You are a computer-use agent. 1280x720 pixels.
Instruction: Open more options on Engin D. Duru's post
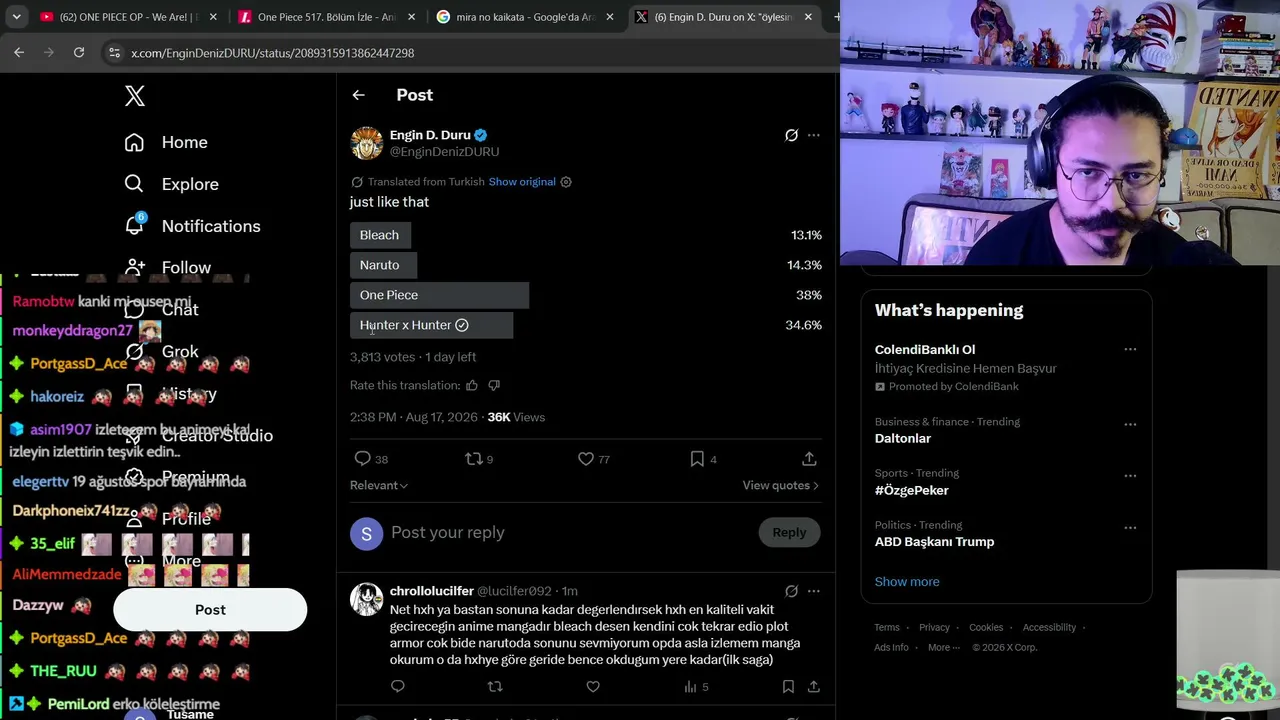(813, 135)
